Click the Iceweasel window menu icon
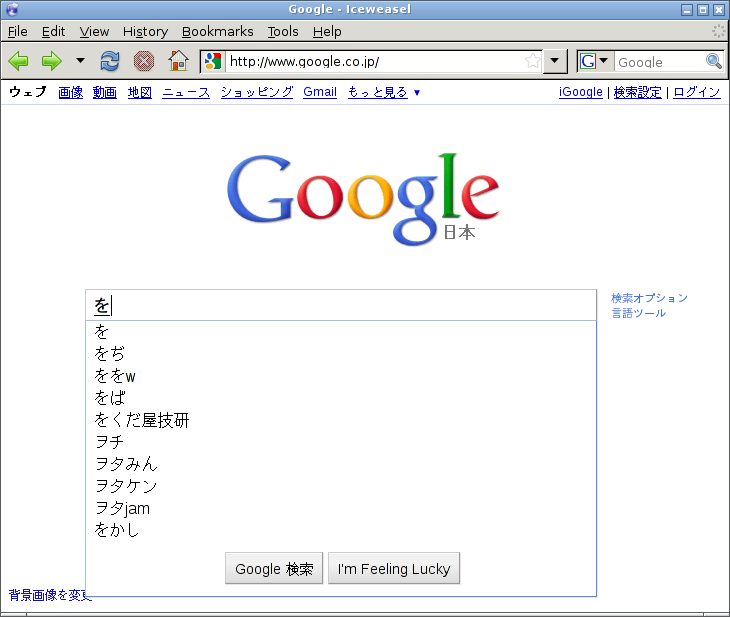 [12, 9]
